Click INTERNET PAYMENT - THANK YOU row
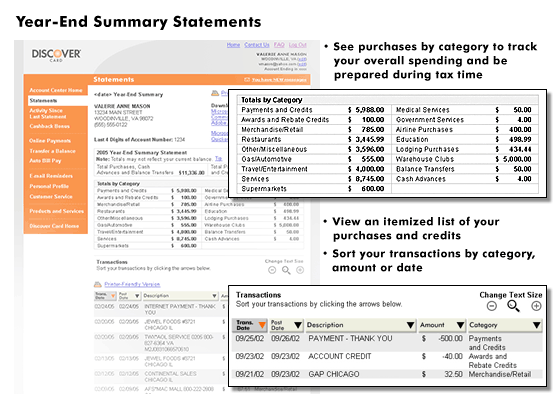This screenshot has height=394, width=553. (160, 309)
